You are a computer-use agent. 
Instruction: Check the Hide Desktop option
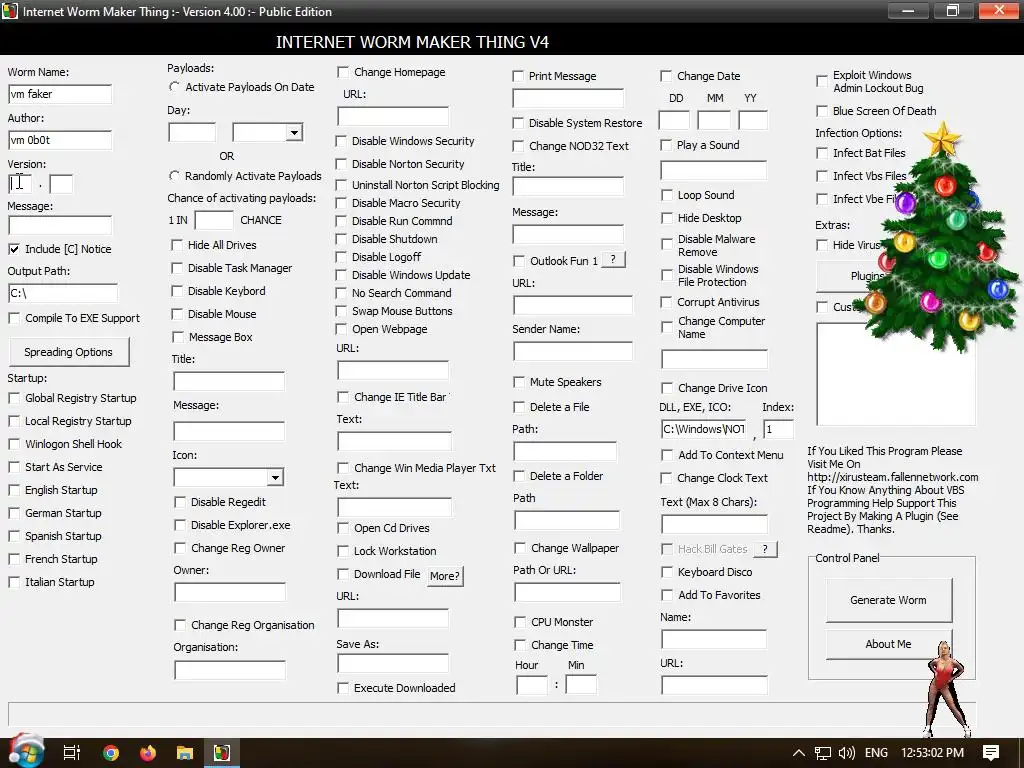coord(667,218)
